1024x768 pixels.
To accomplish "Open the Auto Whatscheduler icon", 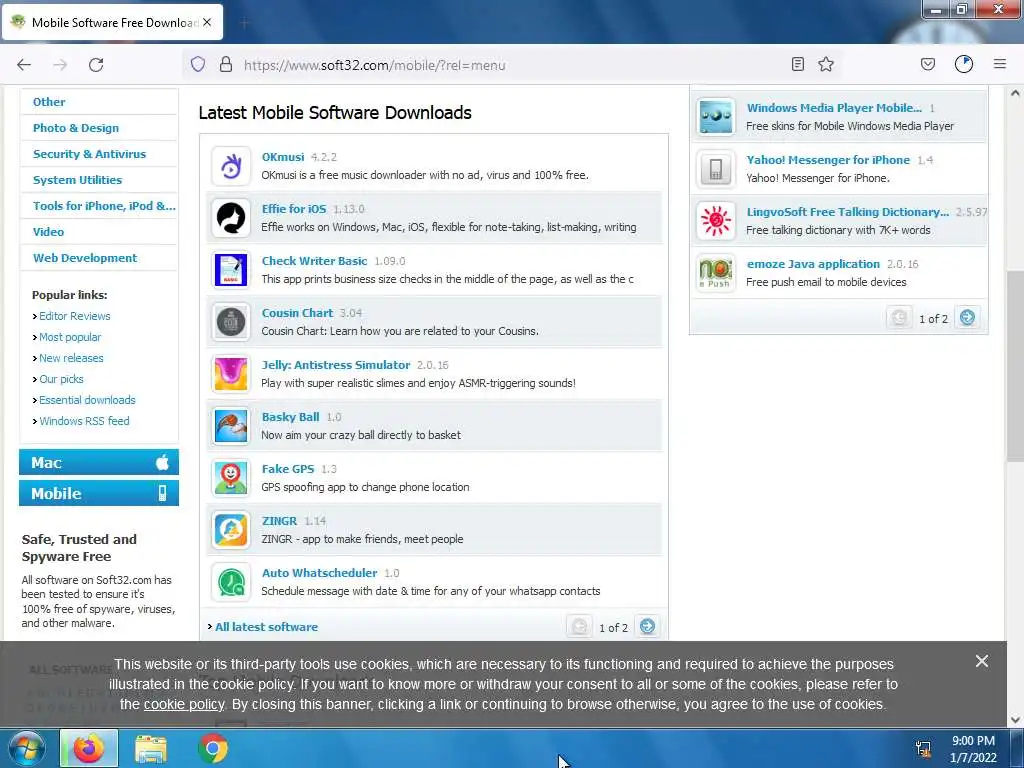I will (231, 582).
